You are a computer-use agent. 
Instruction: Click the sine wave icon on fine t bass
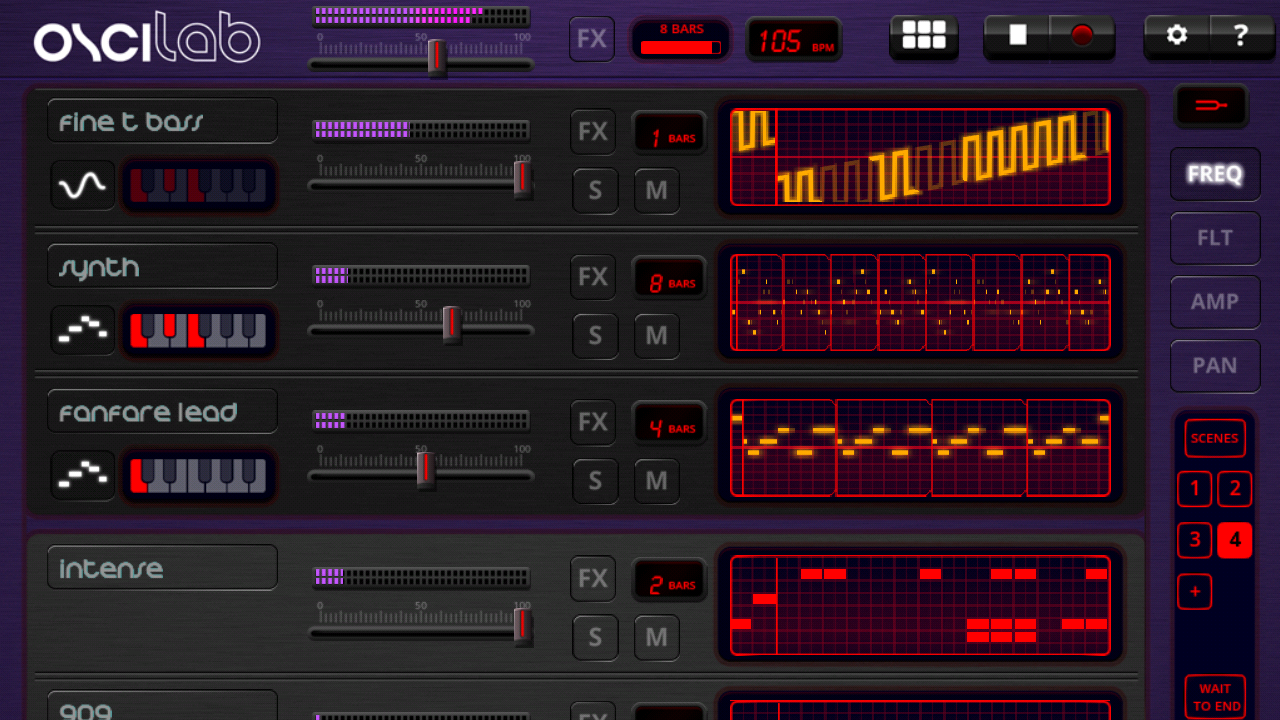coord(82,185)
